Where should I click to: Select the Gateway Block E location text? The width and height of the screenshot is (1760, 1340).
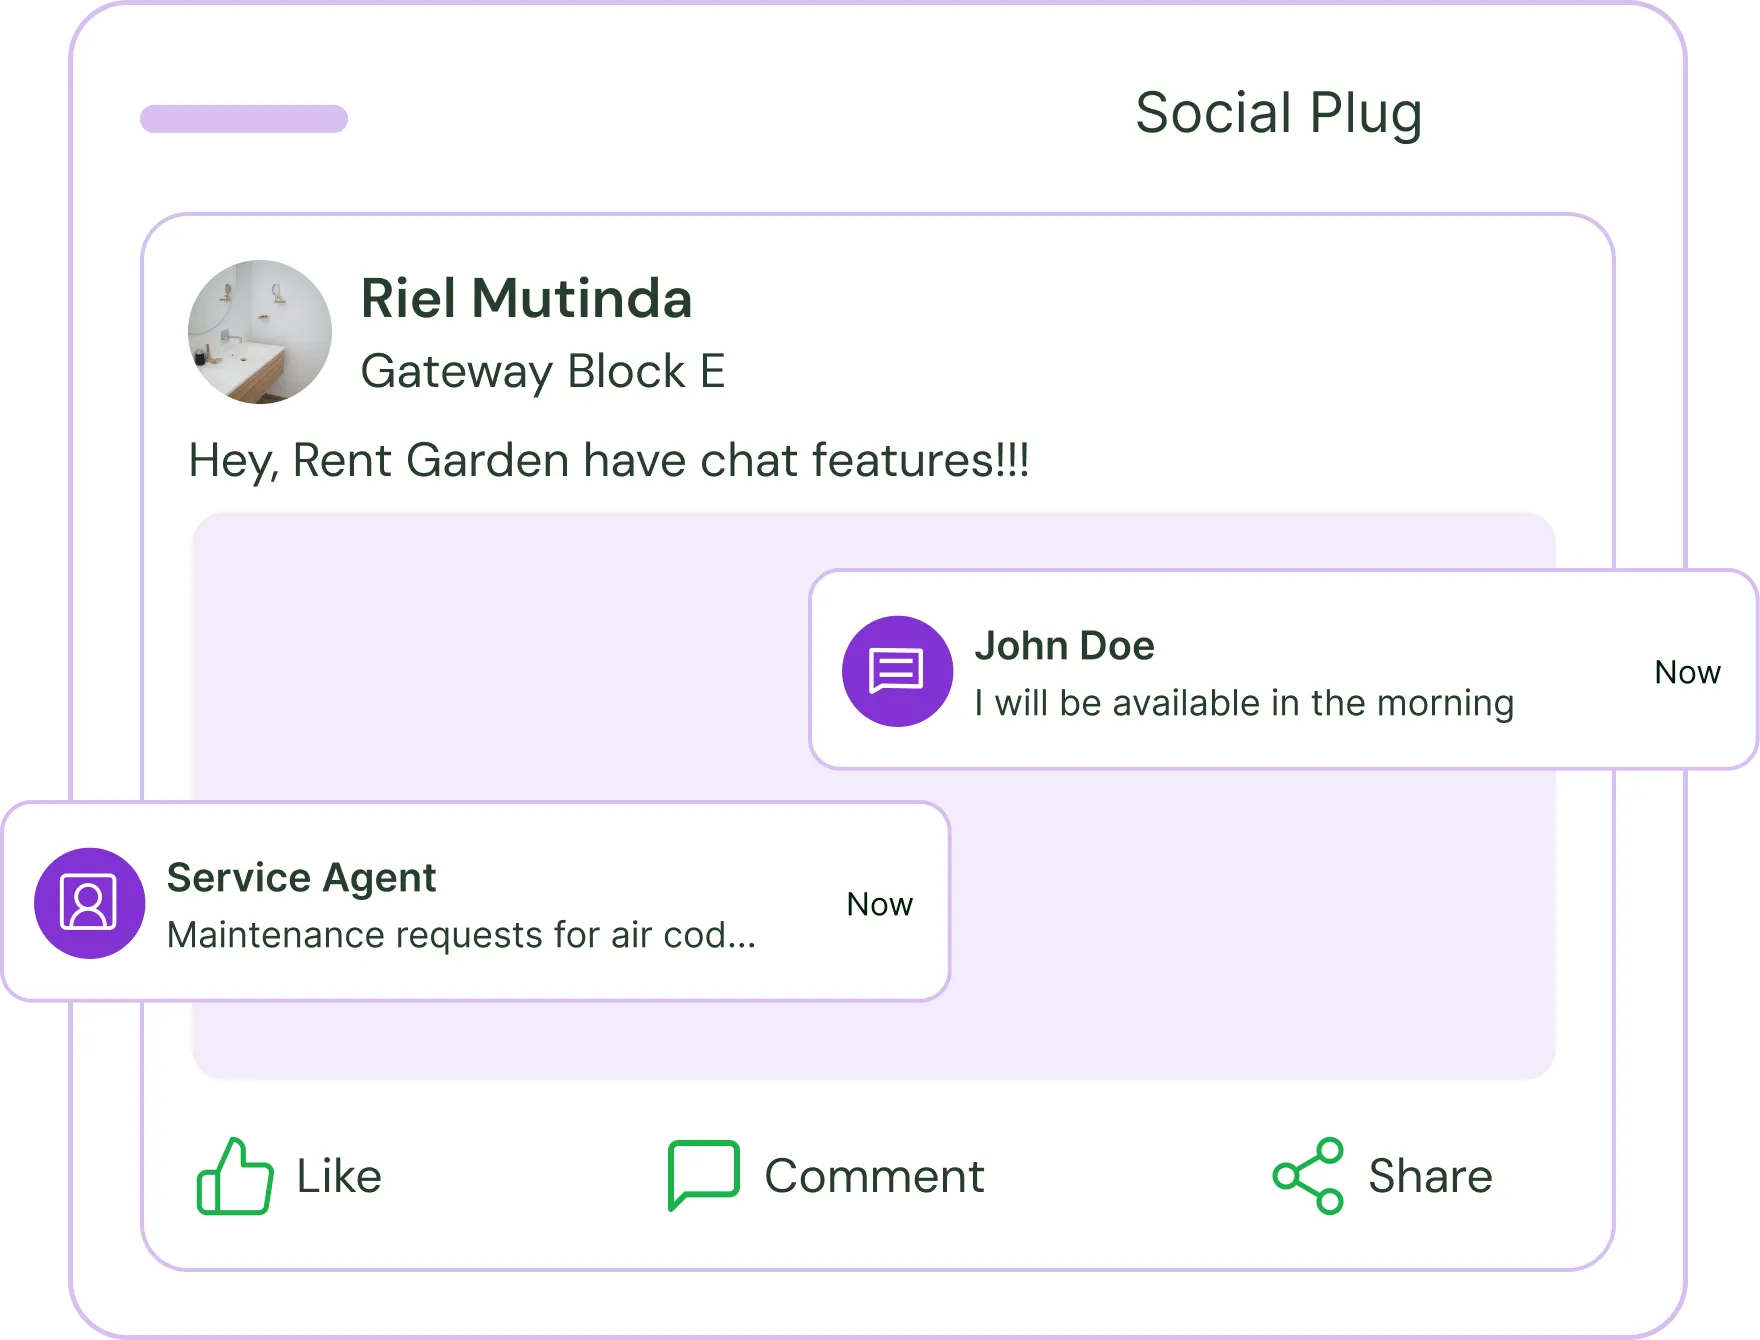click(542, 372)
